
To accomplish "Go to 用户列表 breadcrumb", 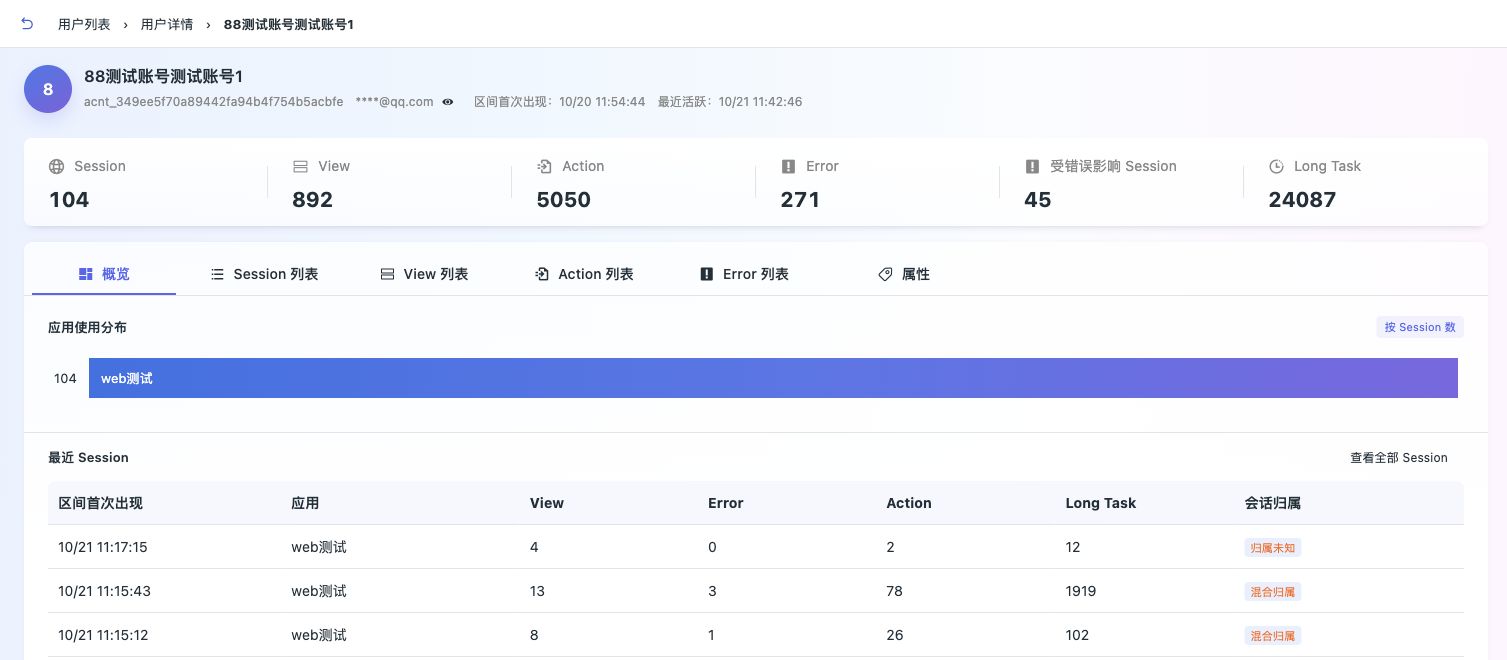I will coord(84,24).
